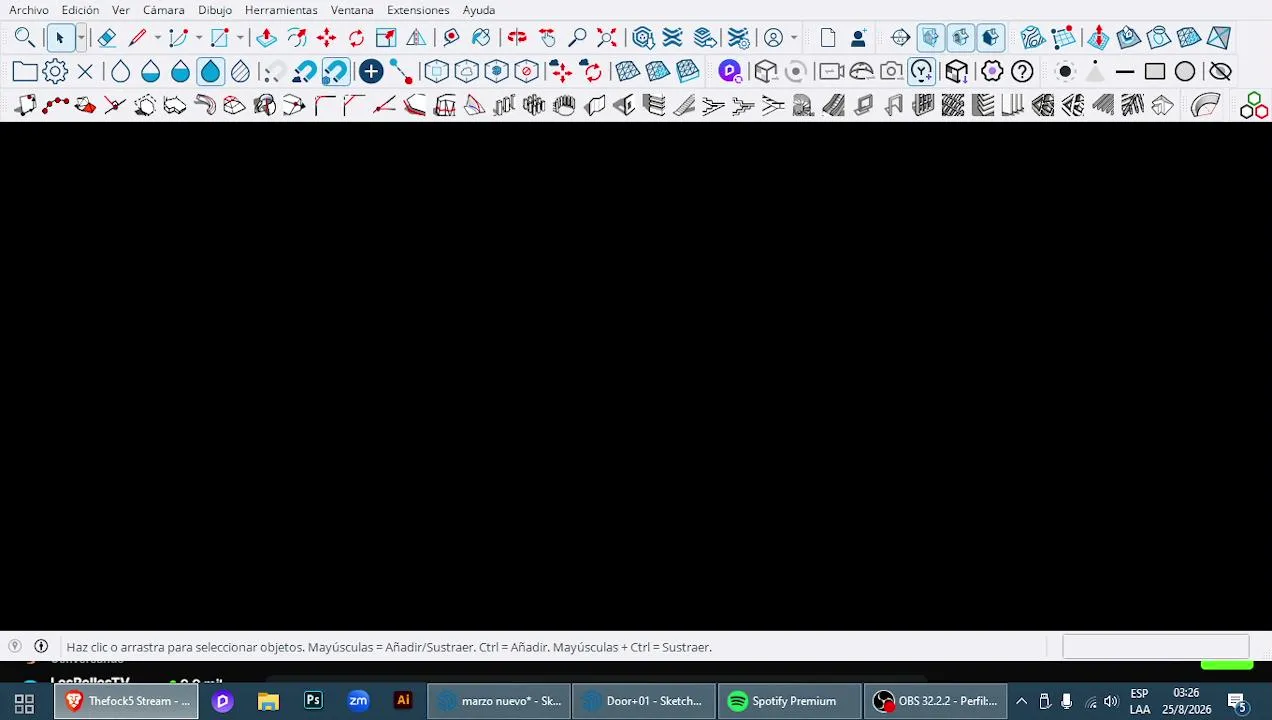The width and height of the screenshot is (1272, 720).
Task: Activate the Orbit camera tool
Action: pyautogui.click(x=517, y=38)
